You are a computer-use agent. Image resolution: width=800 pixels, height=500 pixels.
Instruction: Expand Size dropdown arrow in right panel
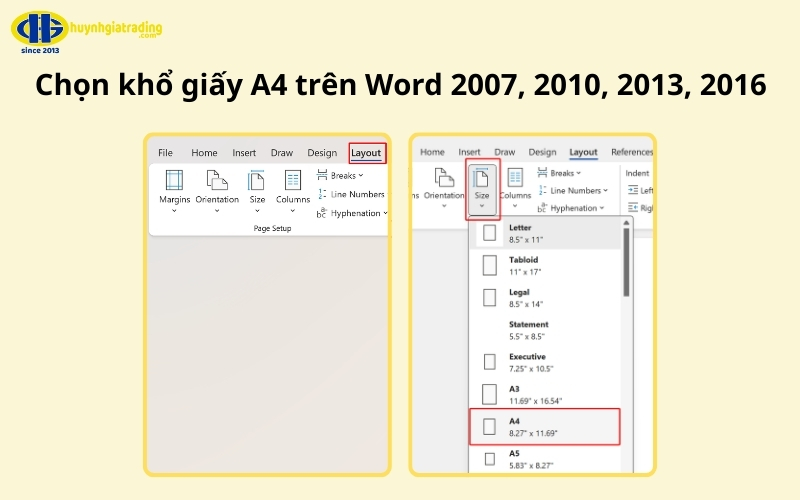coord(482,206)
